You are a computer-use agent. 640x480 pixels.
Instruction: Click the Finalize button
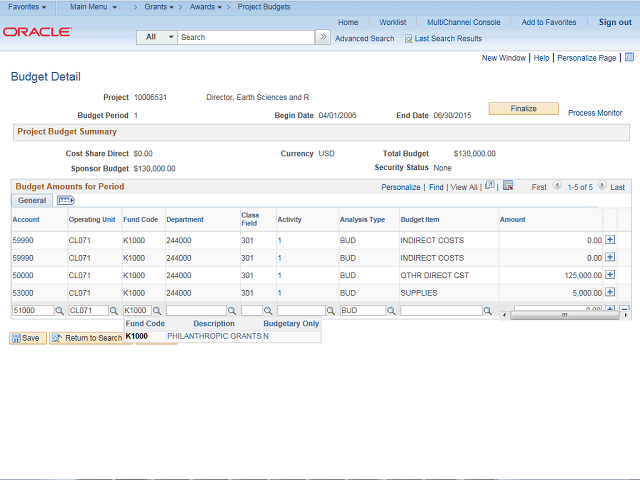(523, 108)
